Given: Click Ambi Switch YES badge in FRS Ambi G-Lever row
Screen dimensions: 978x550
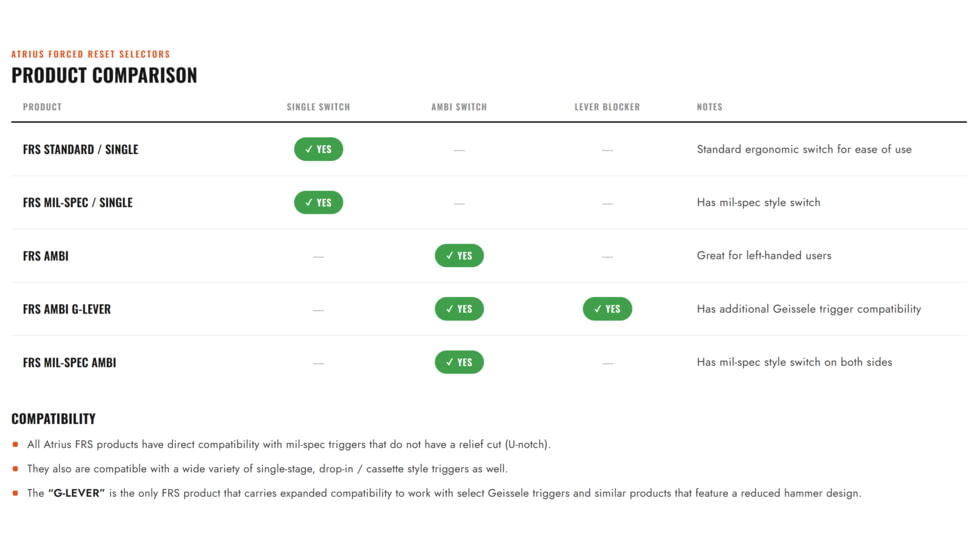Looking at the screenshot, I should 459,309.
